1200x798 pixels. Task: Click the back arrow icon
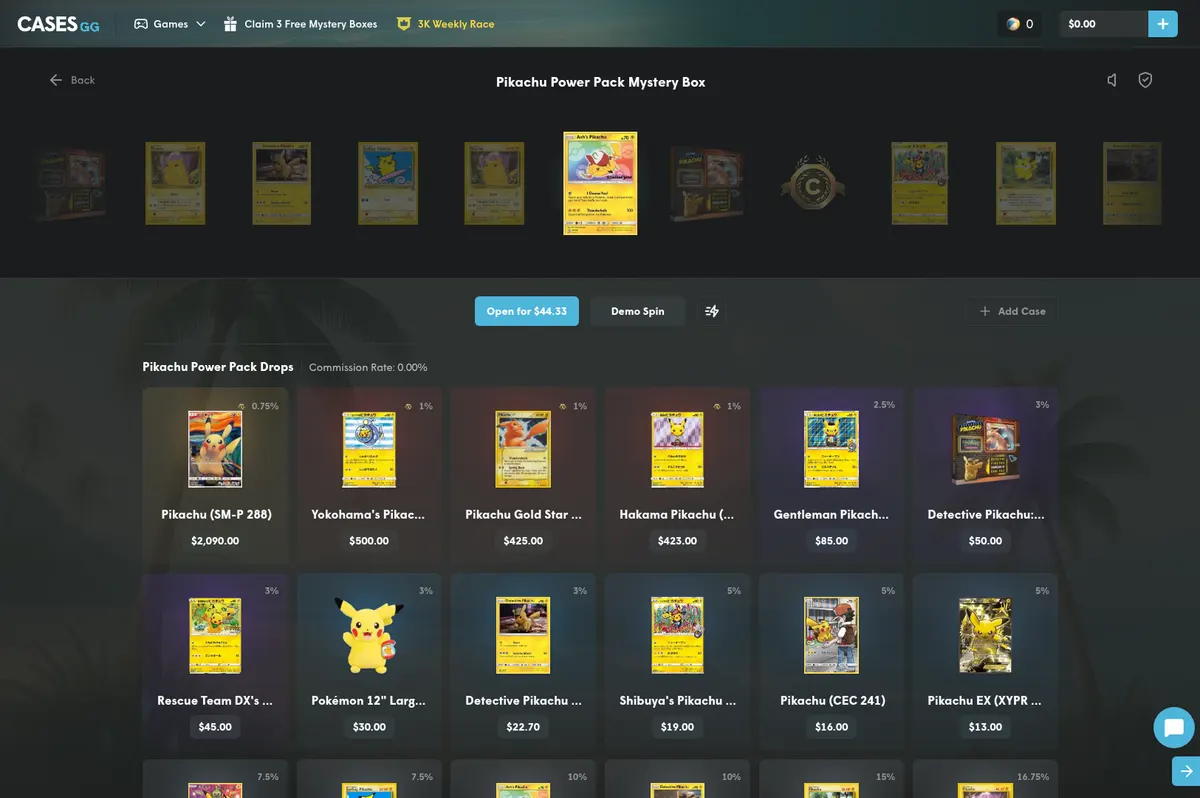(x=56, y=80)
